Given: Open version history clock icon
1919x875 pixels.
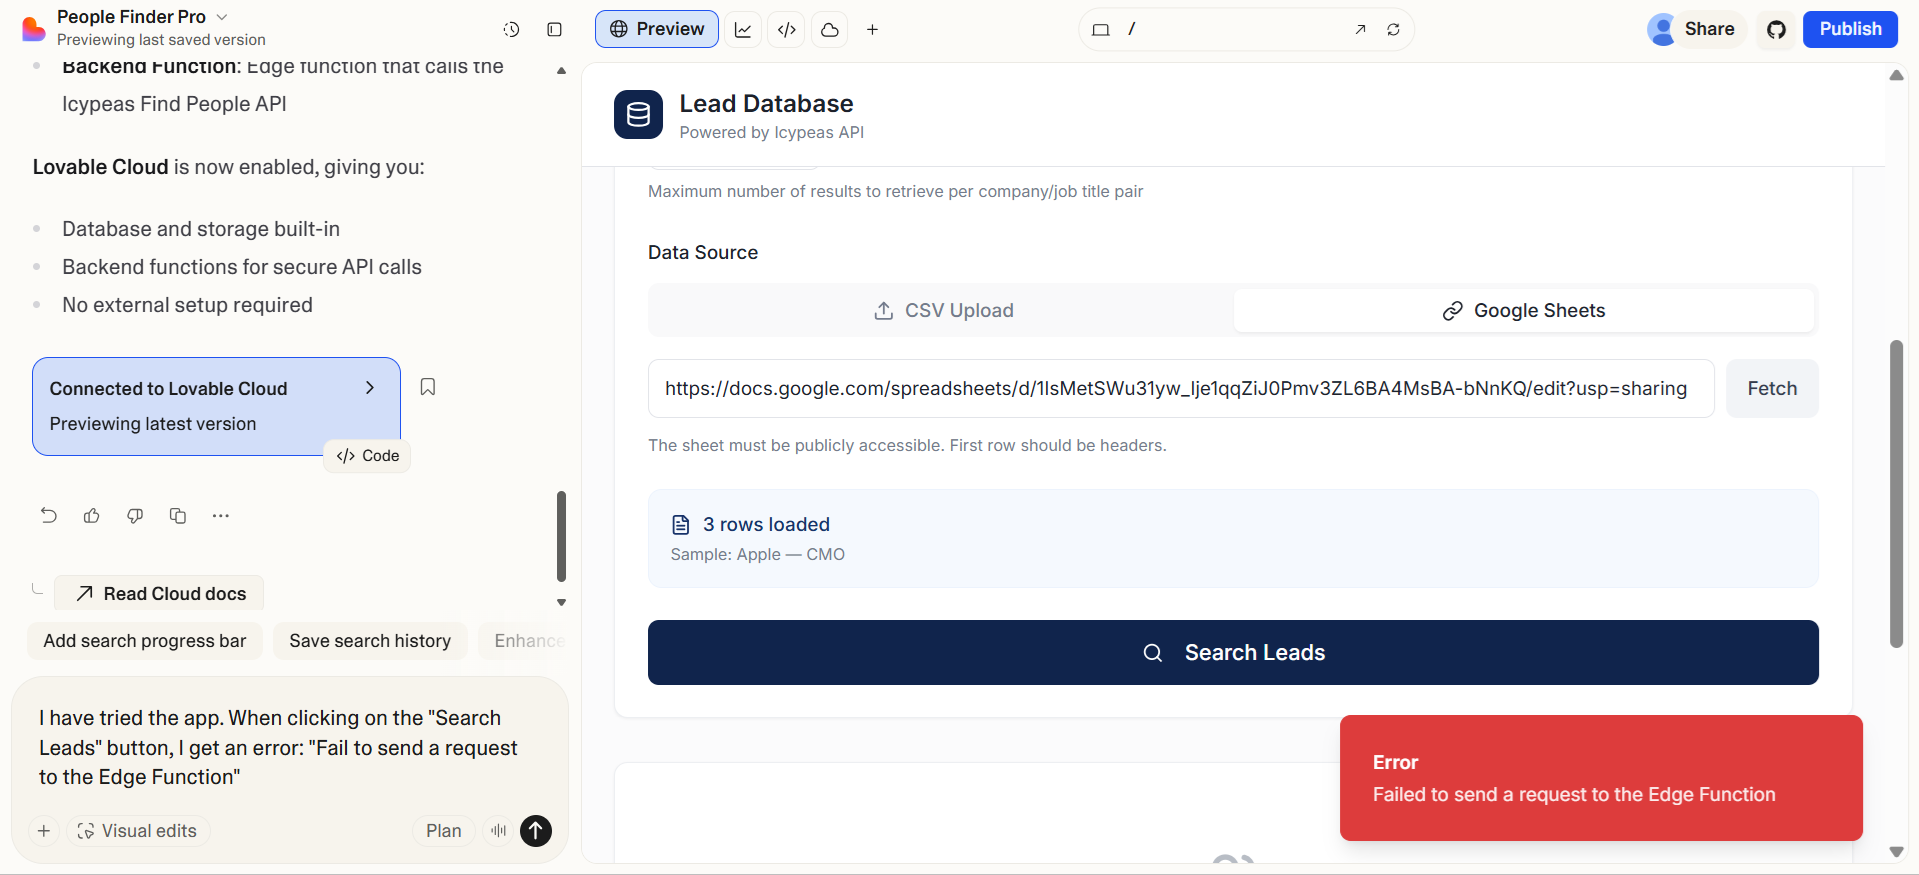Looking at the screenshot, I should coord(511,30).
